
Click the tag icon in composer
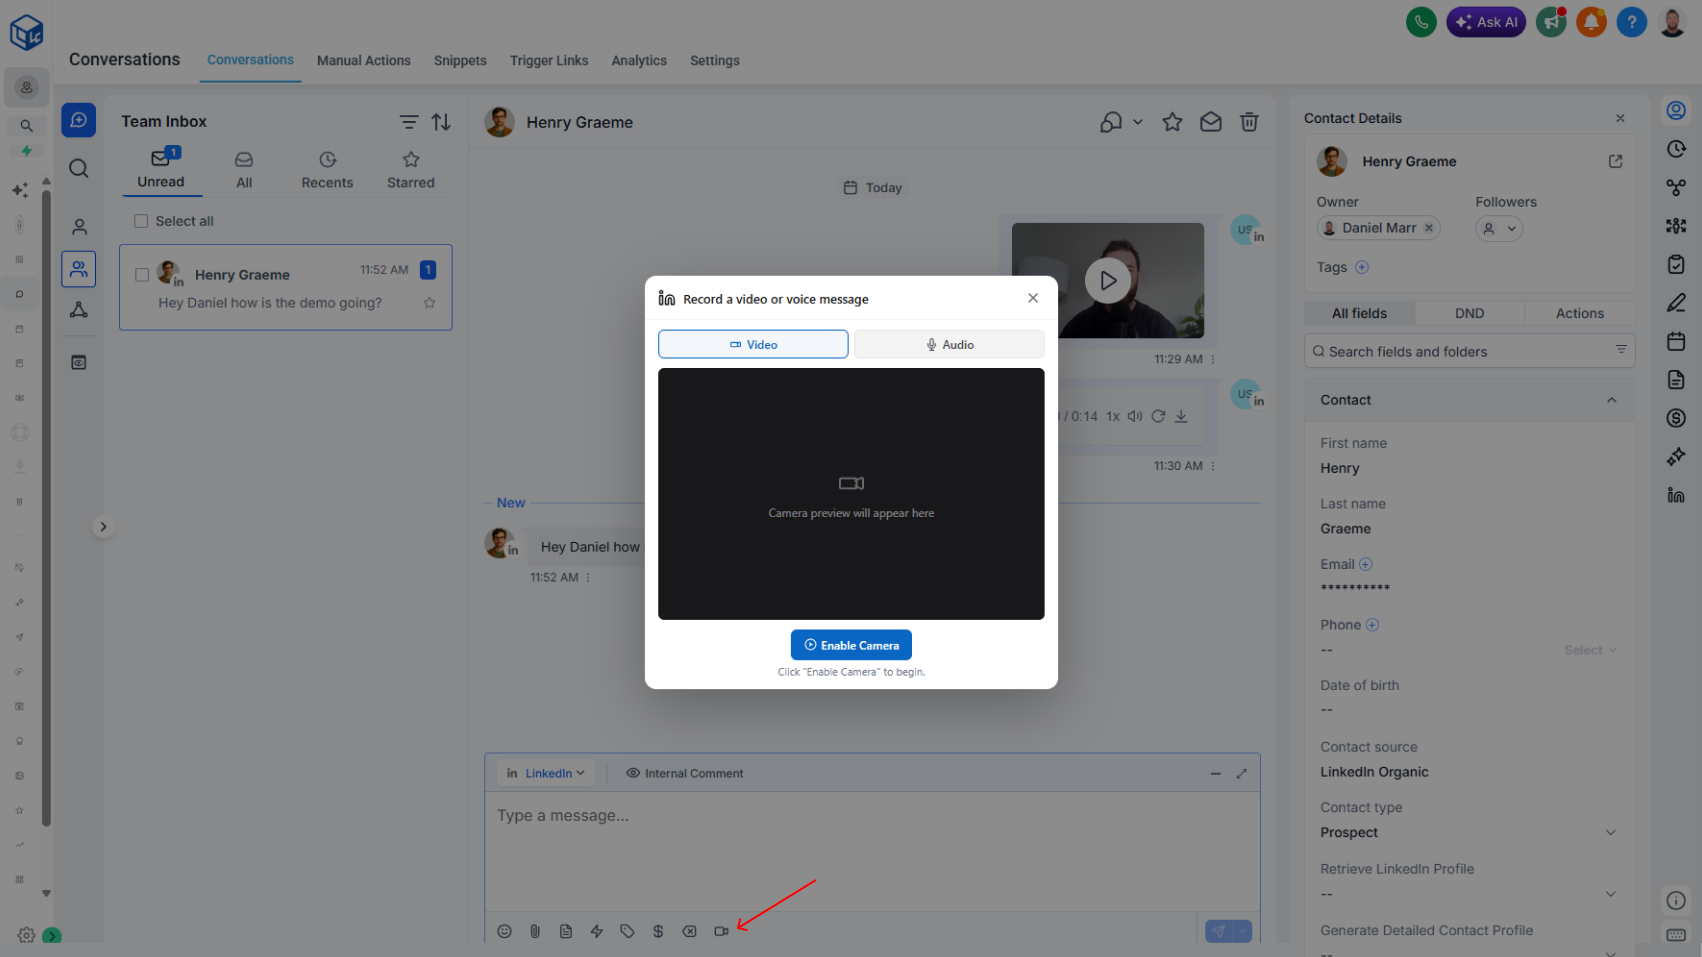tap(627, 931)
